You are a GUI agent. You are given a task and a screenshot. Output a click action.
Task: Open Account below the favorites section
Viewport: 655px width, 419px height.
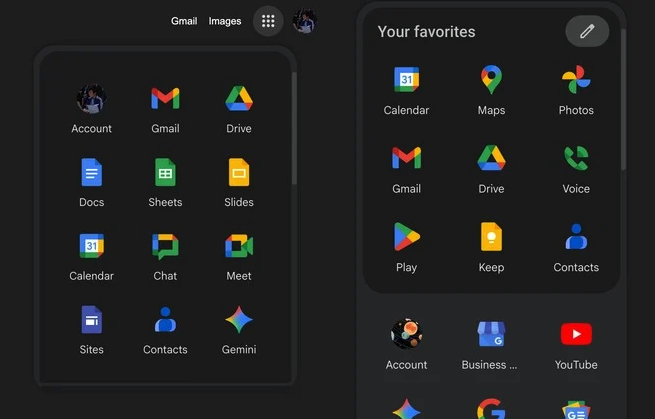(x=406, y=345)
